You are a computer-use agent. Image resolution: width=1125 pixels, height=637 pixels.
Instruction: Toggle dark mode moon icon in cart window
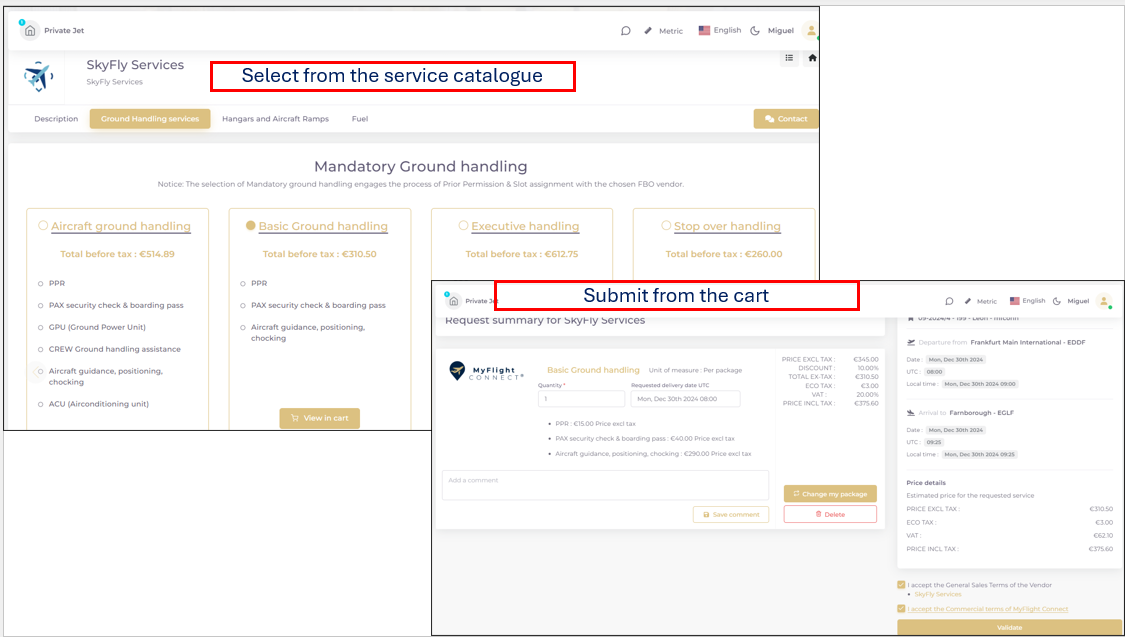click(x=1056, y=301)
